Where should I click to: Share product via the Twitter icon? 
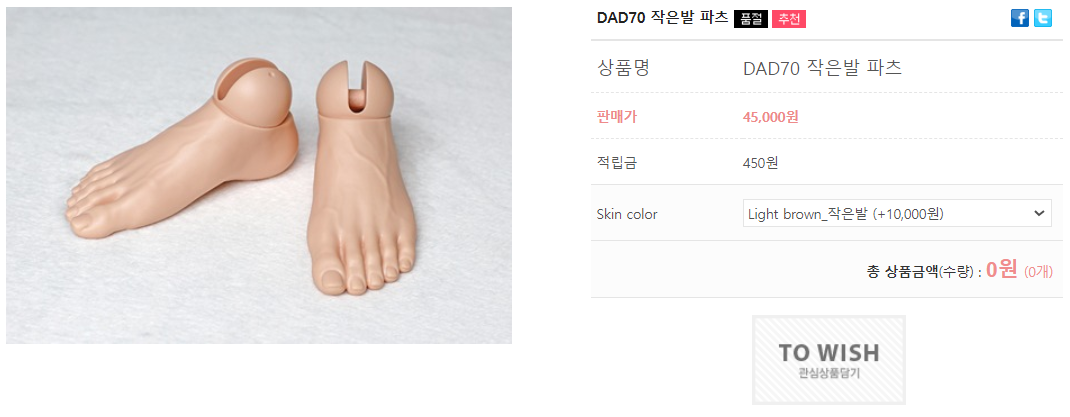tap(1043, 18)
